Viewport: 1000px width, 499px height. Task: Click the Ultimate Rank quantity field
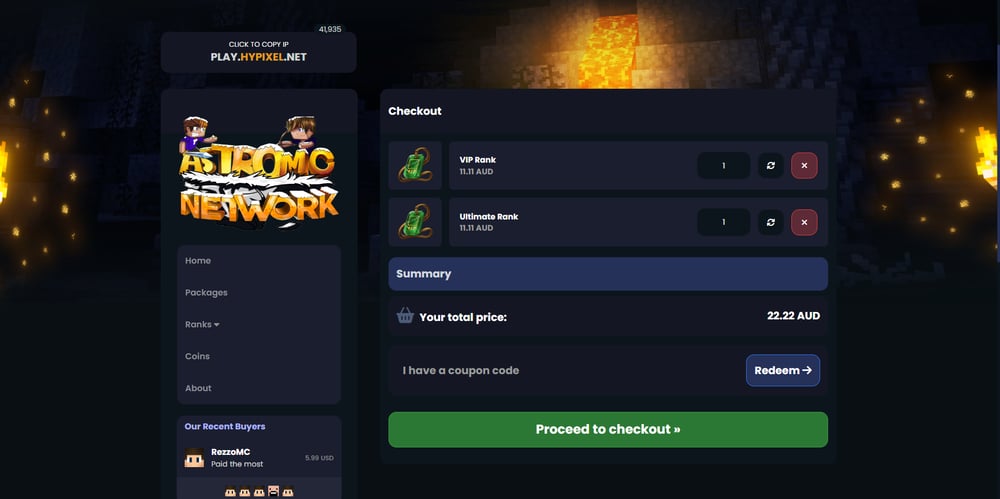(724, 222)
